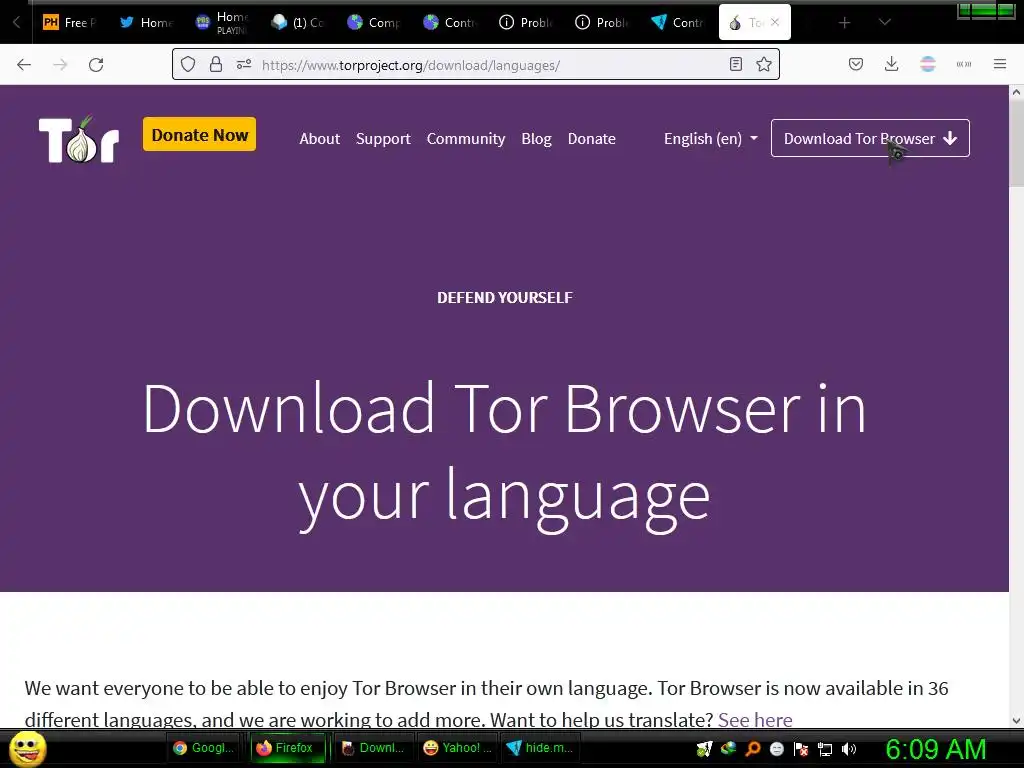Open the tracking protection shield icon
The width and height of the screenshot is (1024, 768).
click(188, 65)
